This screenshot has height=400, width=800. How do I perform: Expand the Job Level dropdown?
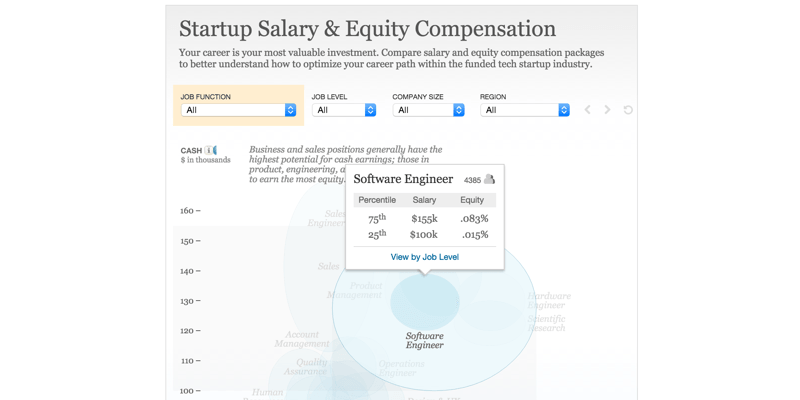point(344,110)
